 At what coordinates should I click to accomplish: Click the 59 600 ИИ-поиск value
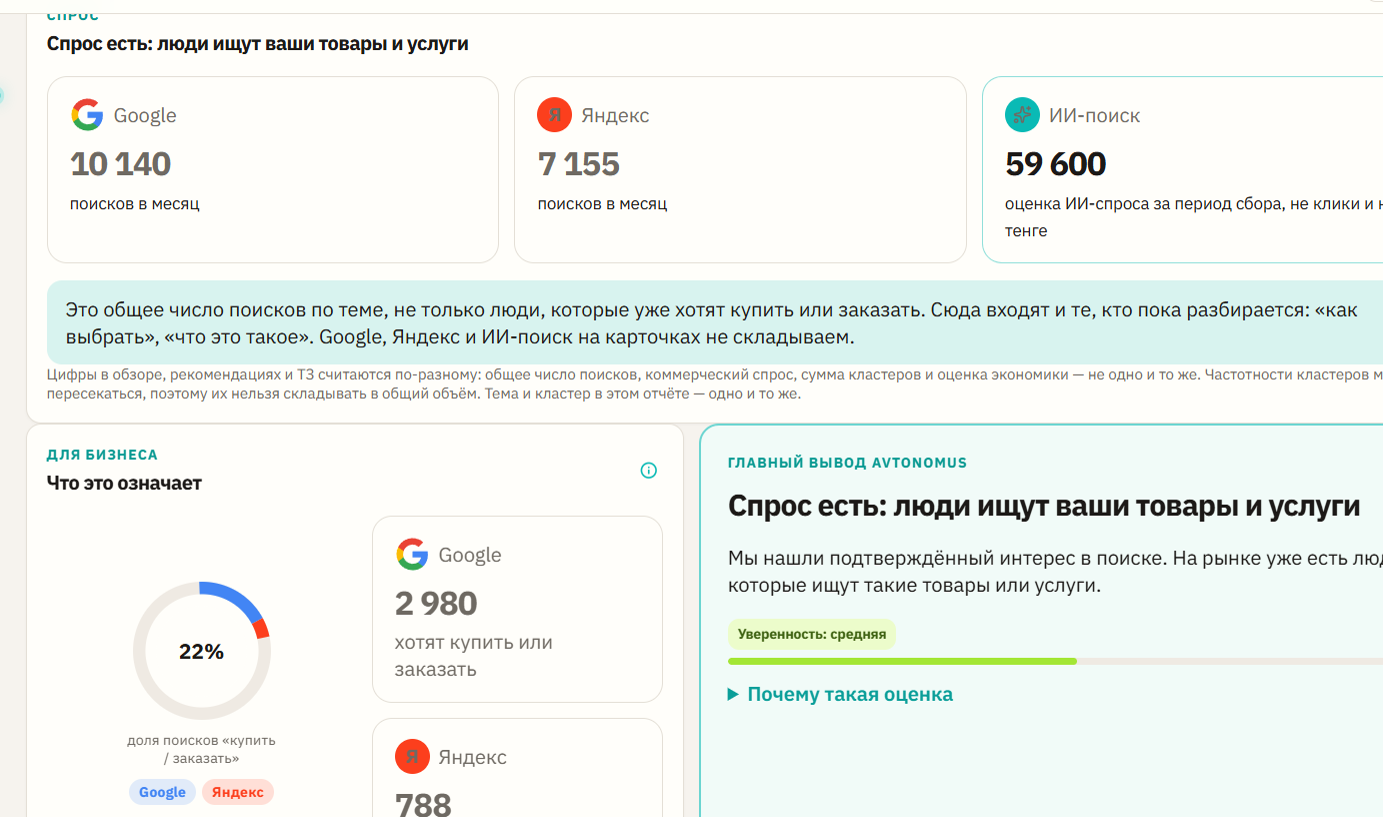click(1056, 164)
